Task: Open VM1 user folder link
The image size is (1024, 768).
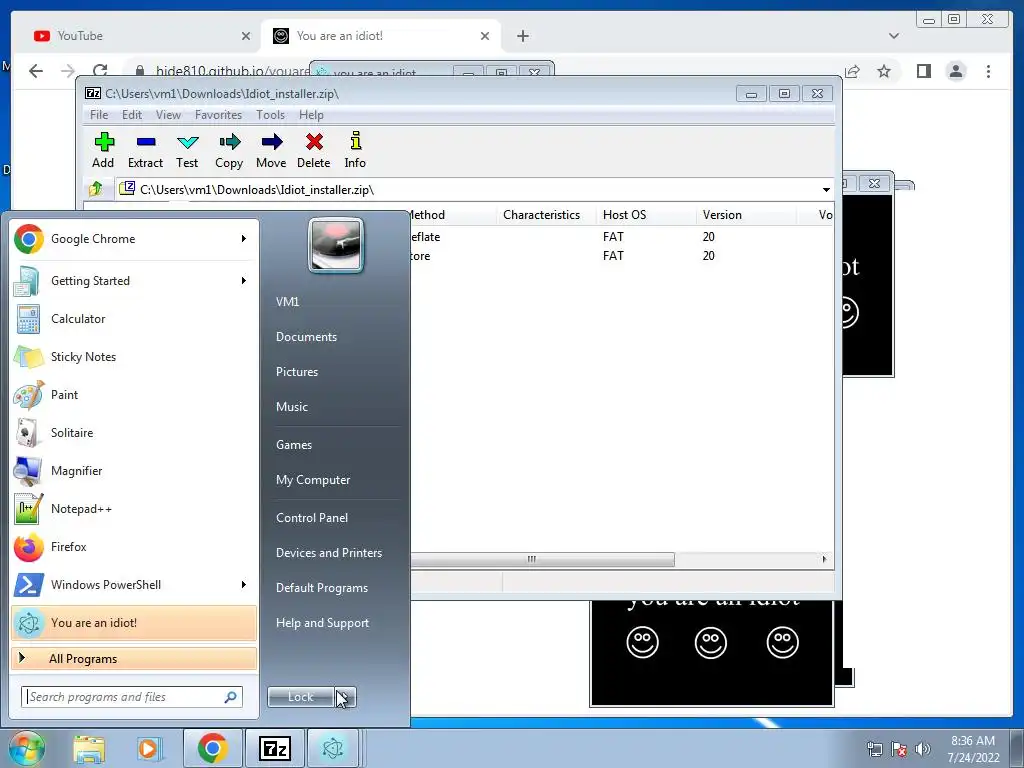Action: click(287, 302)
